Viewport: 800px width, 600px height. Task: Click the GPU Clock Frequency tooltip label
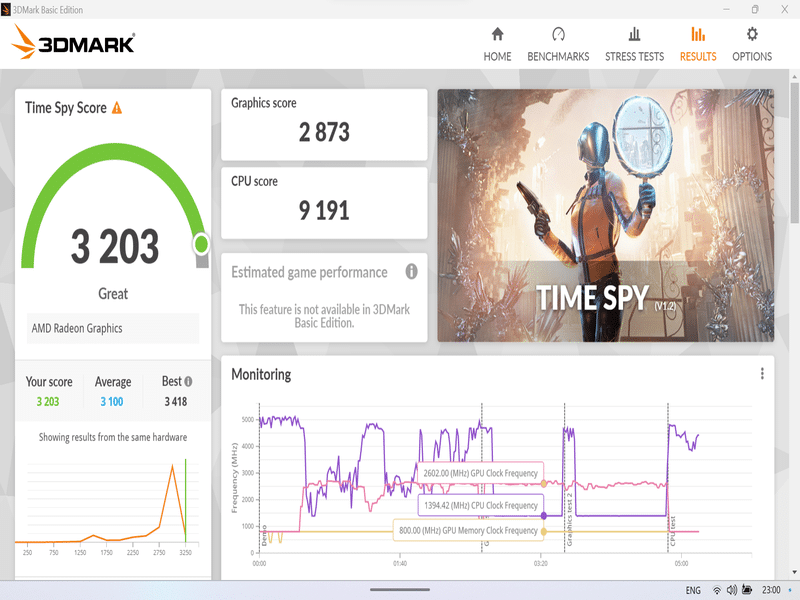480,474
